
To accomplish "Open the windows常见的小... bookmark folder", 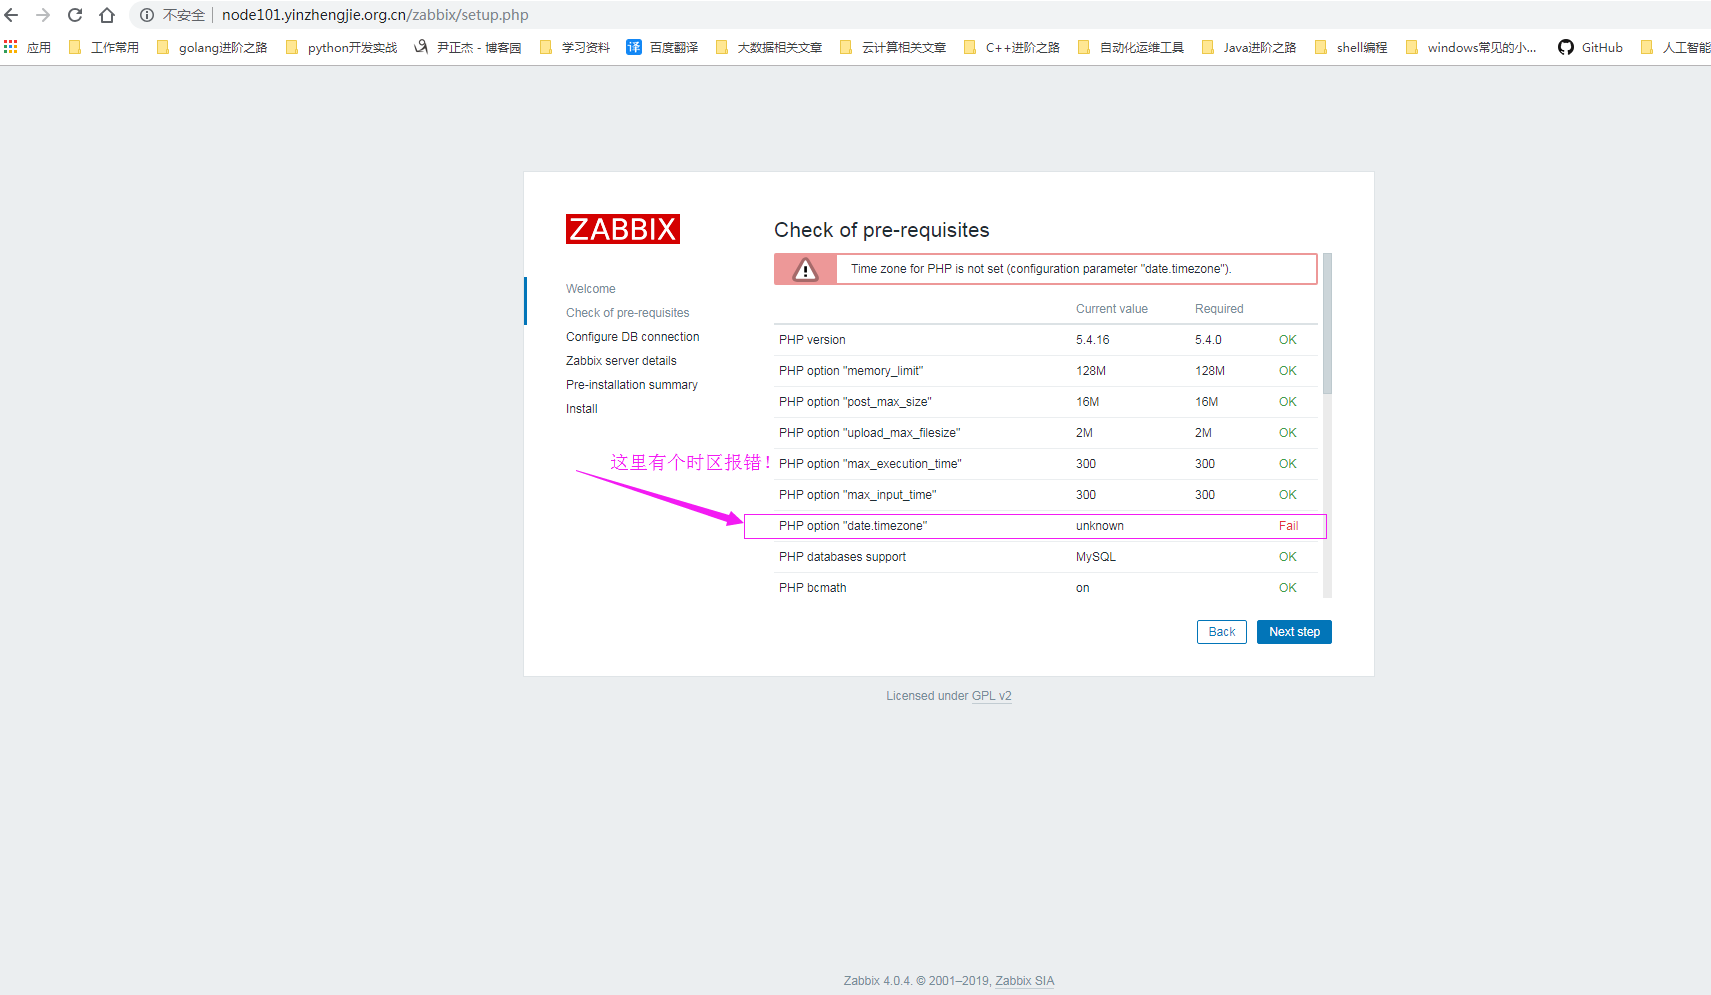I will 1471,47.
